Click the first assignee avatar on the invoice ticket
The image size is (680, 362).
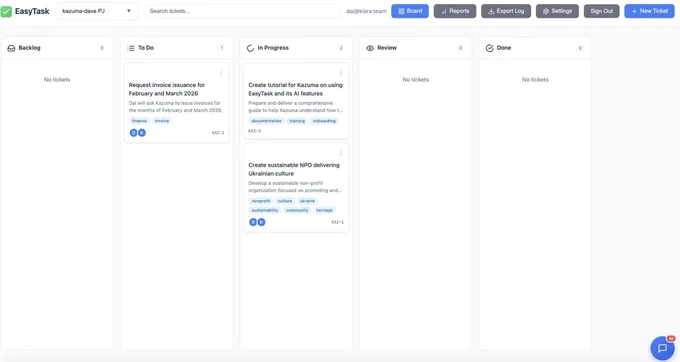point(134,133)
